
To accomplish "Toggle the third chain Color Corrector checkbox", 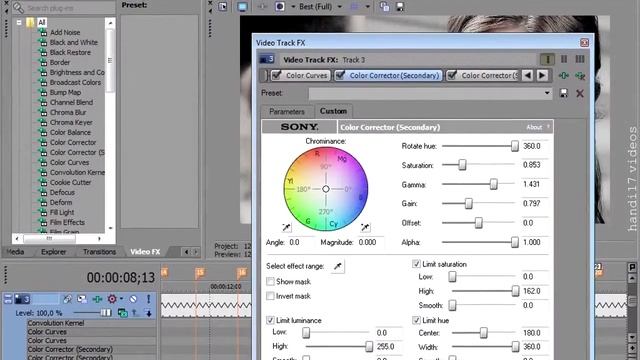I will (x=451, y=76).
